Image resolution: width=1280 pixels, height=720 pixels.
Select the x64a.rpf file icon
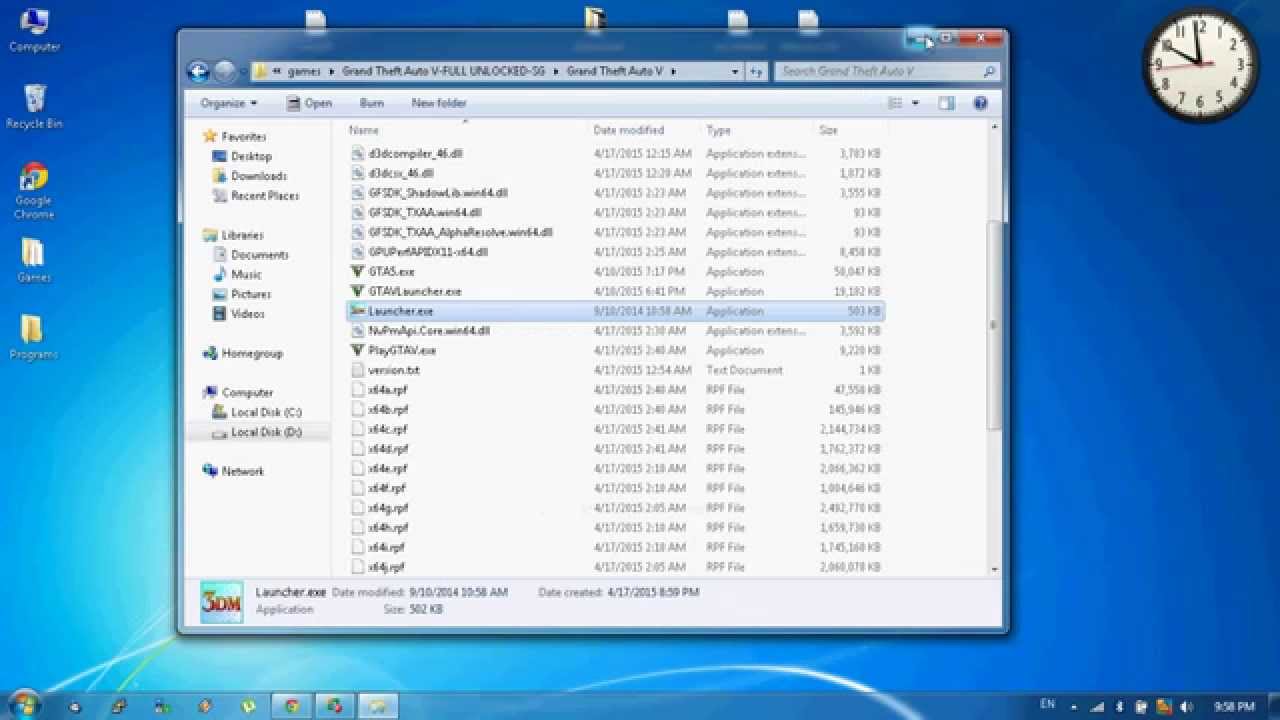(x=358, y=390)
